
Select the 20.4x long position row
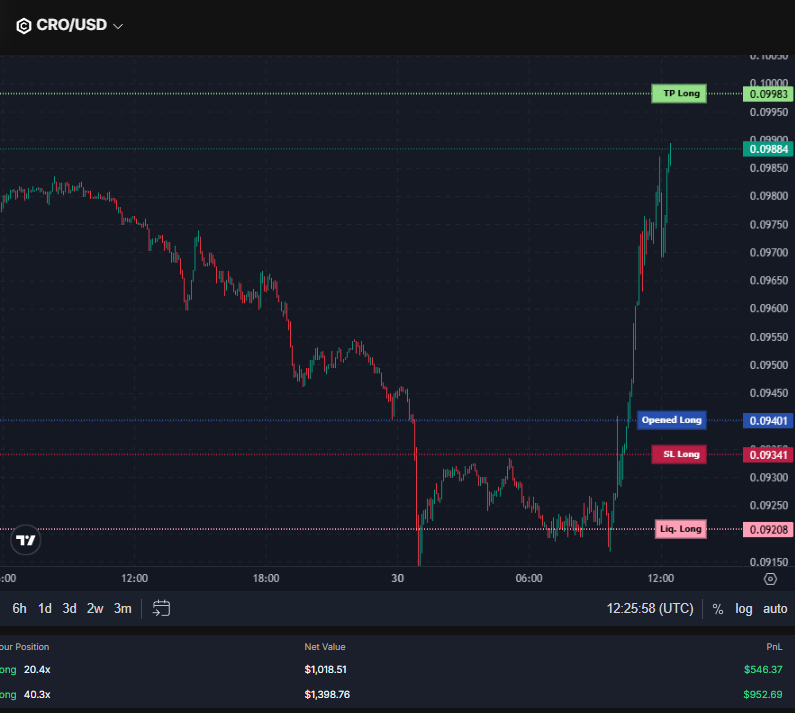(398, 669)
